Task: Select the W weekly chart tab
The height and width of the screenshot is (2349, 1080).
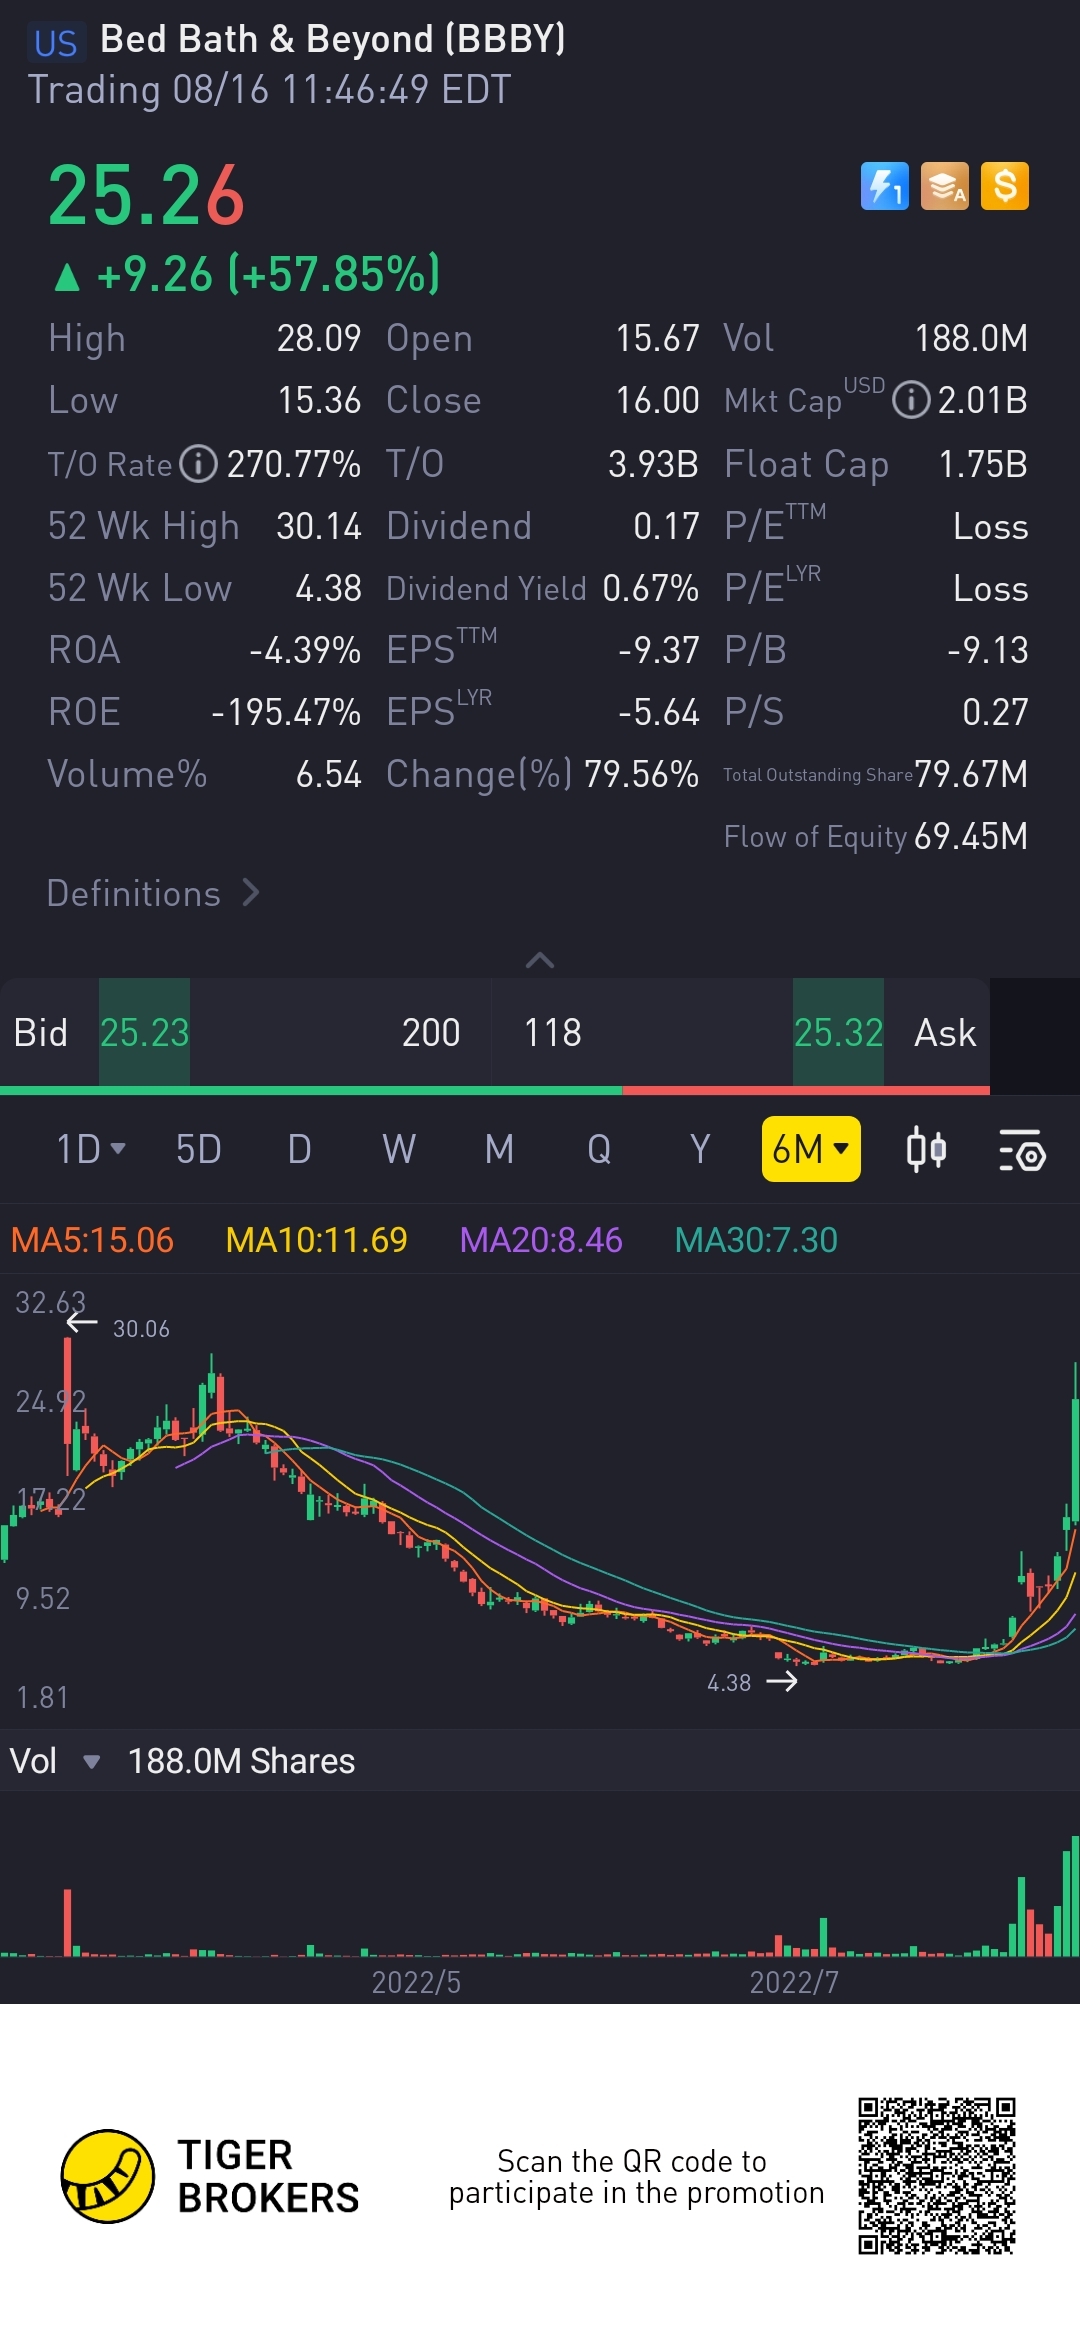Action: (x=399, y=1149)
